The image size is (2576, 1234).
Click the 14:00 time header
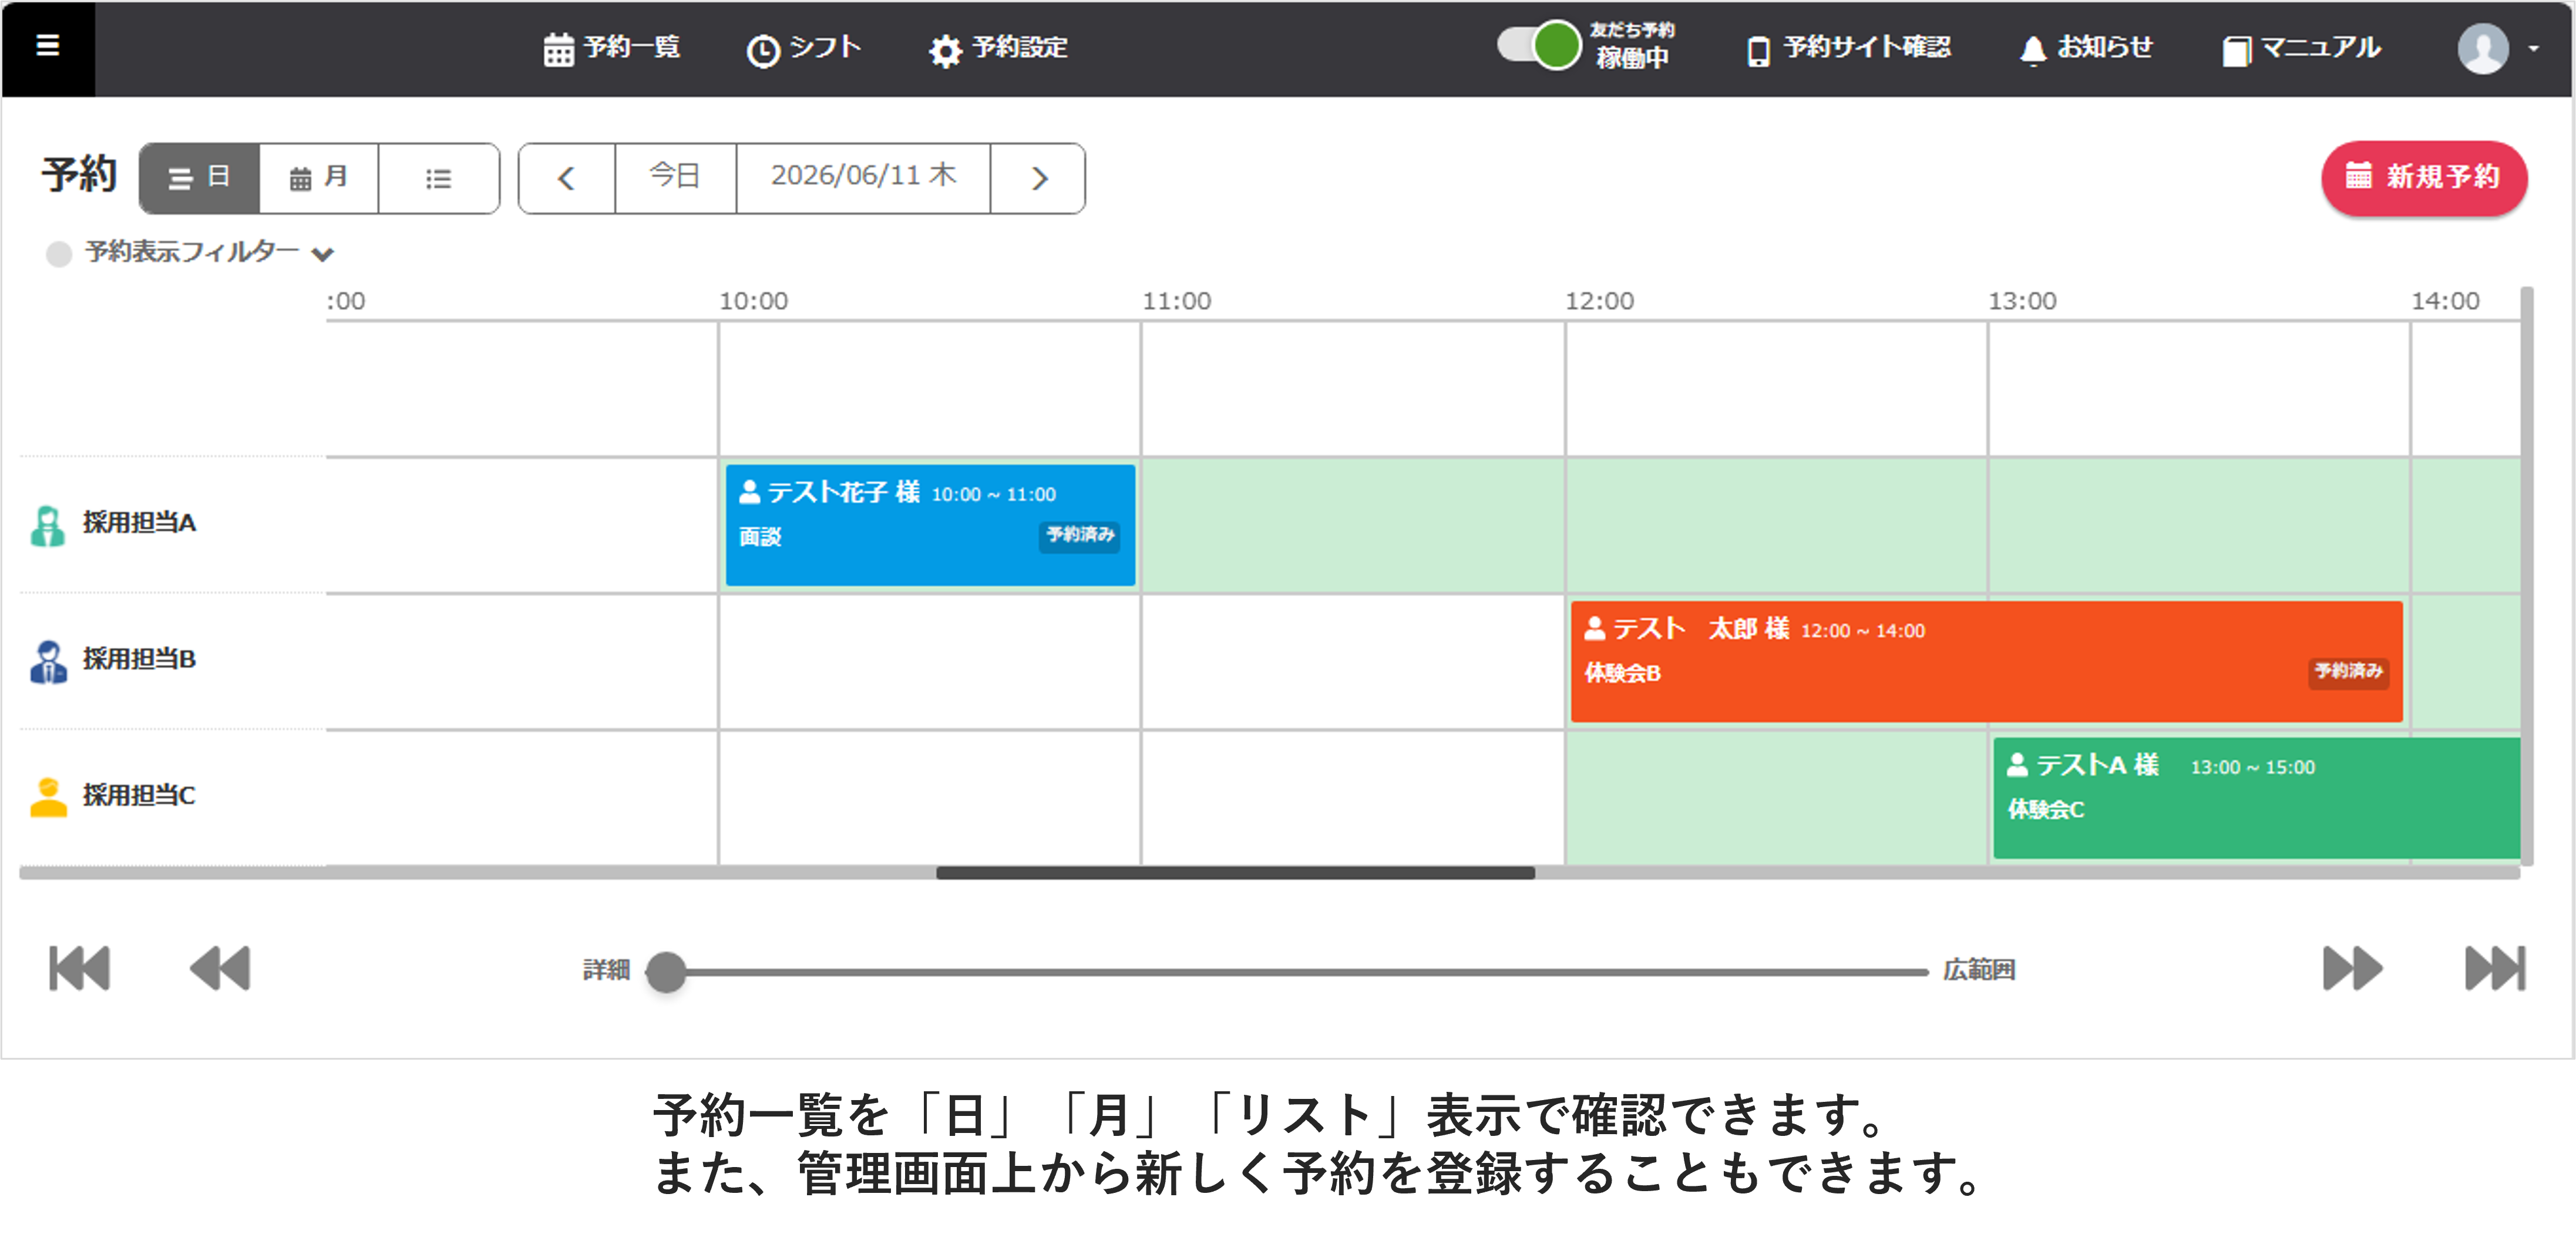click(x=2445, y=301)
